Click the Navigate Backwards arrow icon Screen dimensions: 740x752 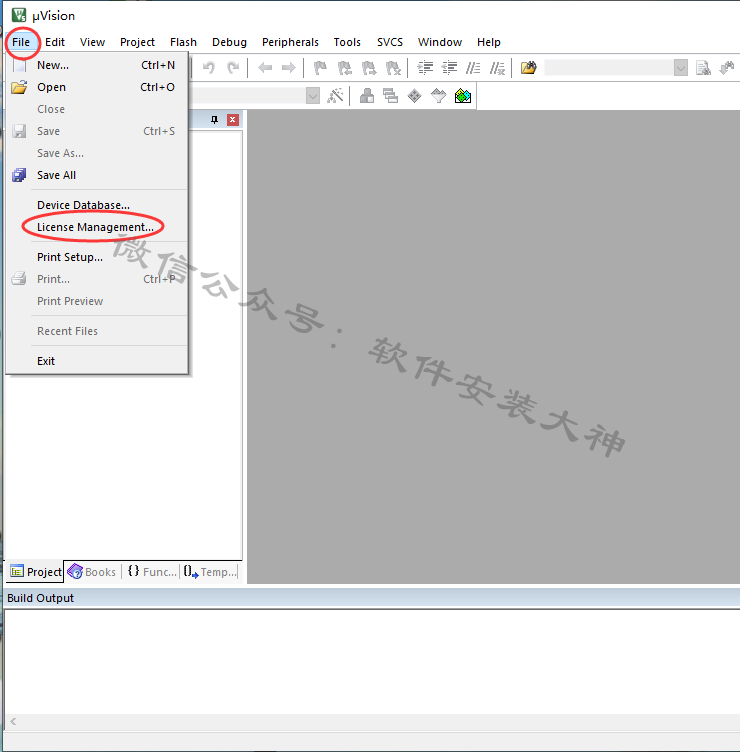(265, 68)
